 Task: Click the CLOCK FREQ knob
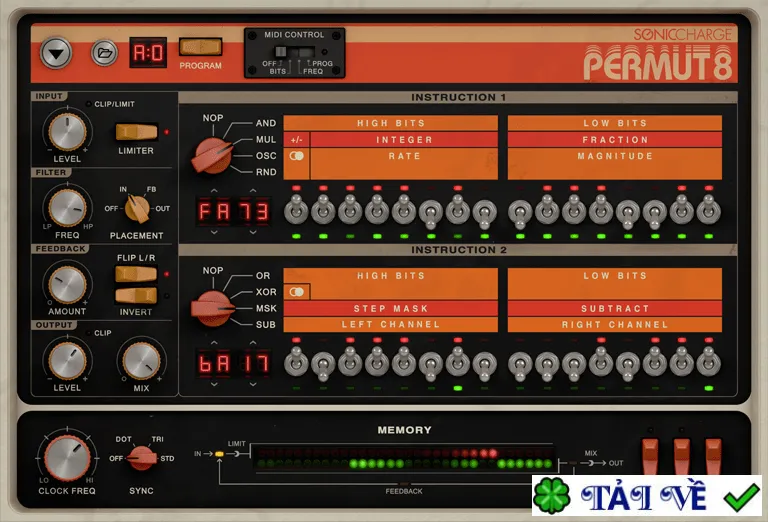[x=68, y=458]
